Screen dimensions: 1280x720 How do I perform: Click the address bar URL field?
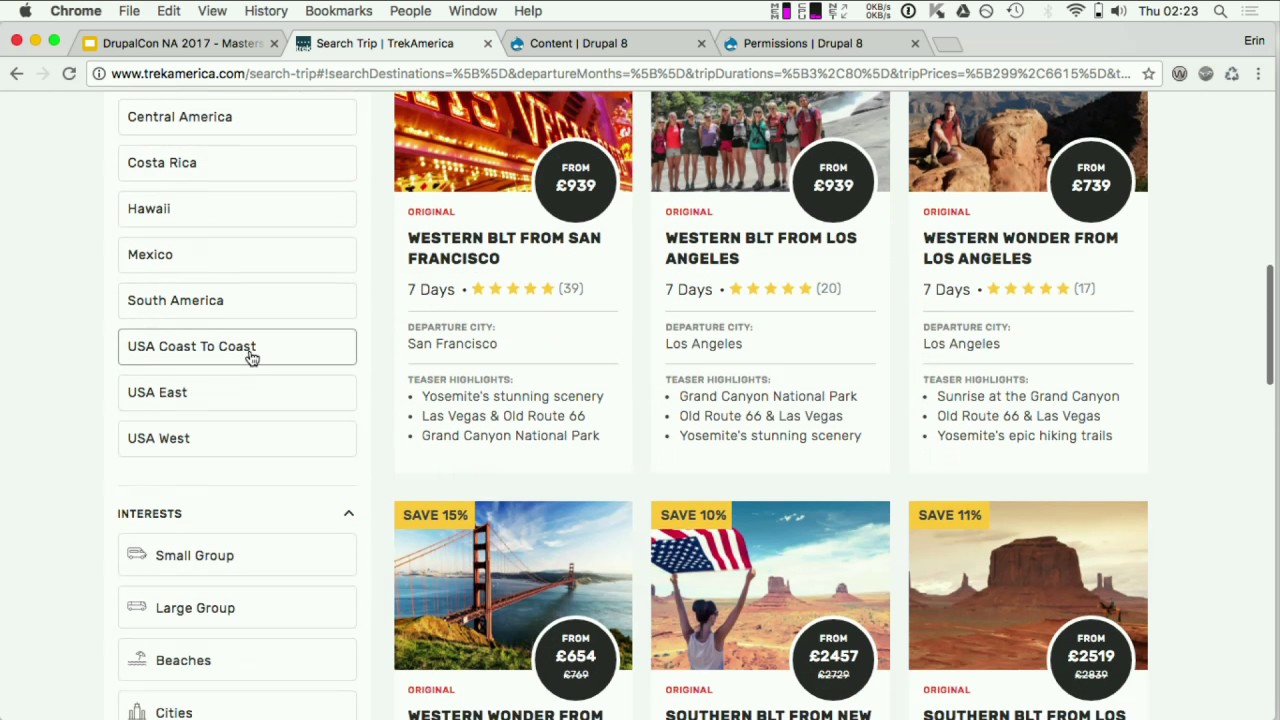[620, 73]
